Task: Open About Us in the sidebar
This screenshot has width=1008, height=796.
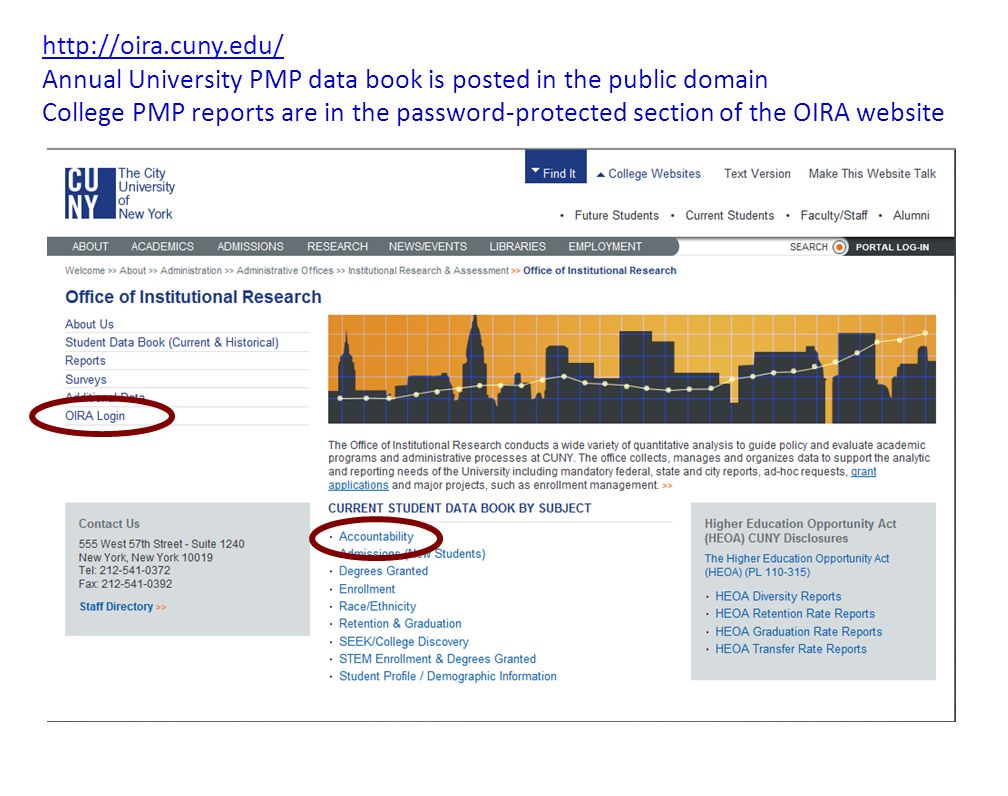Action: pyautogui.click(x=89, y=325)
